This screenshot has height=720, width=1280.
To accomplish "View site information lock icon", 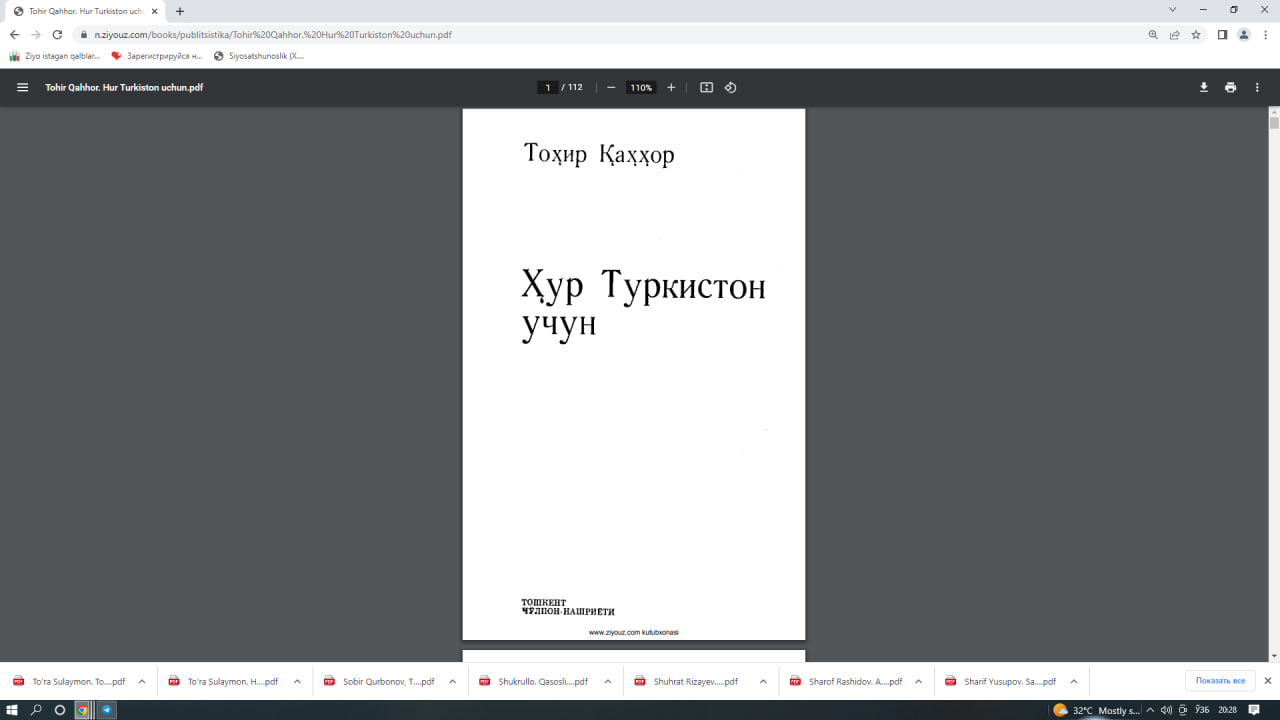I will (83, 34).
